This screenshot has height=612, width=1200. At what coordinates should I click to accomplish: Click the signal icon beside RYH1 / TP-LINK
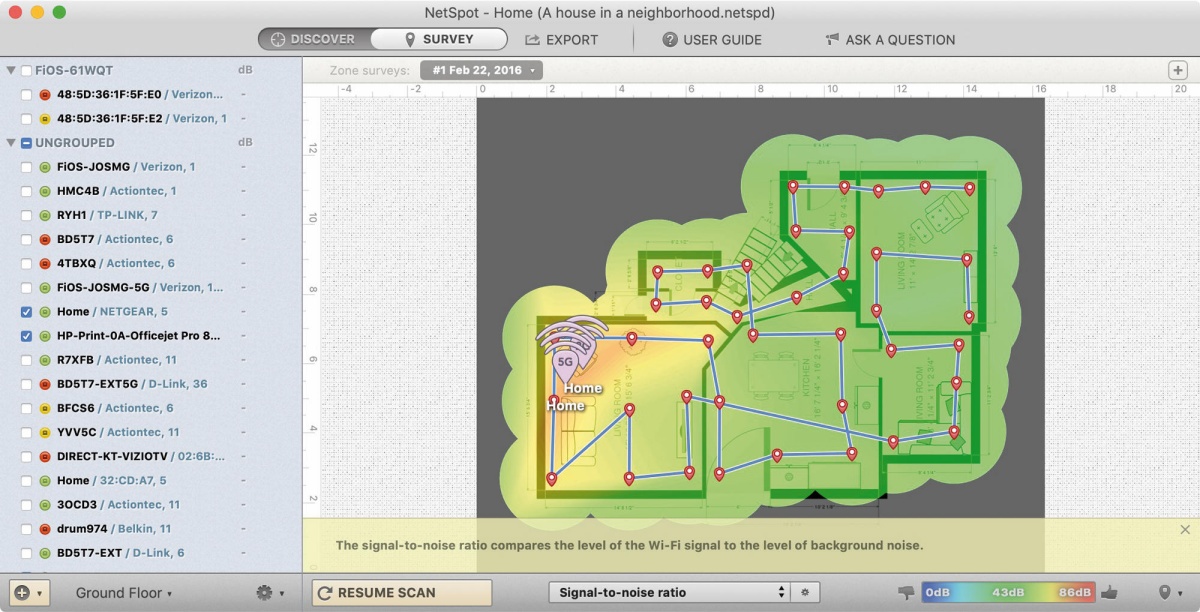click(x=45, y=215)
